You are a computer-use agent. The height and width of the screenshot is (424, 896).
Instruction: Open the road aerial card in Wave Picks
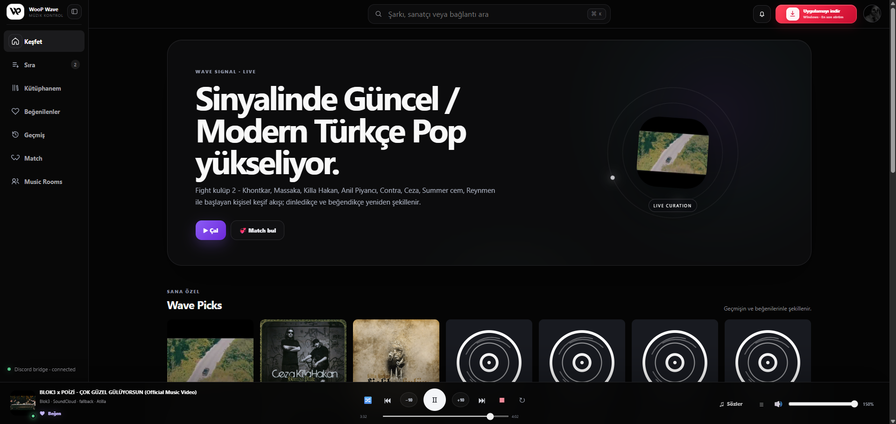point(210,351)
